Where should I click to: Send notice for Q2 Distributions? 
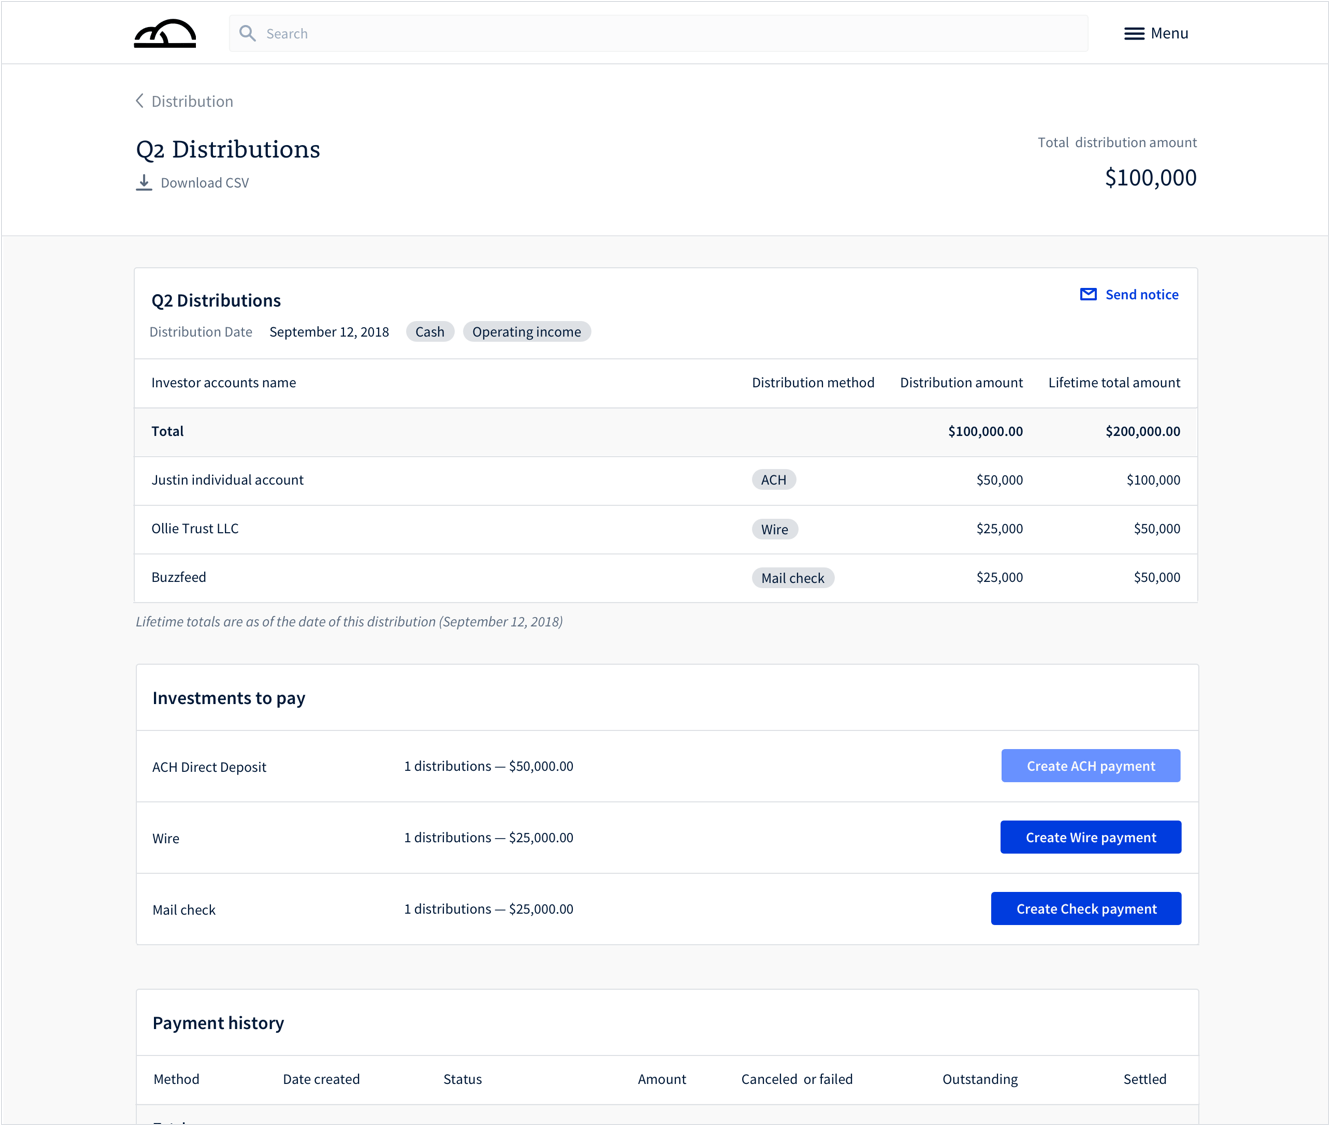tap(1141, 295)
